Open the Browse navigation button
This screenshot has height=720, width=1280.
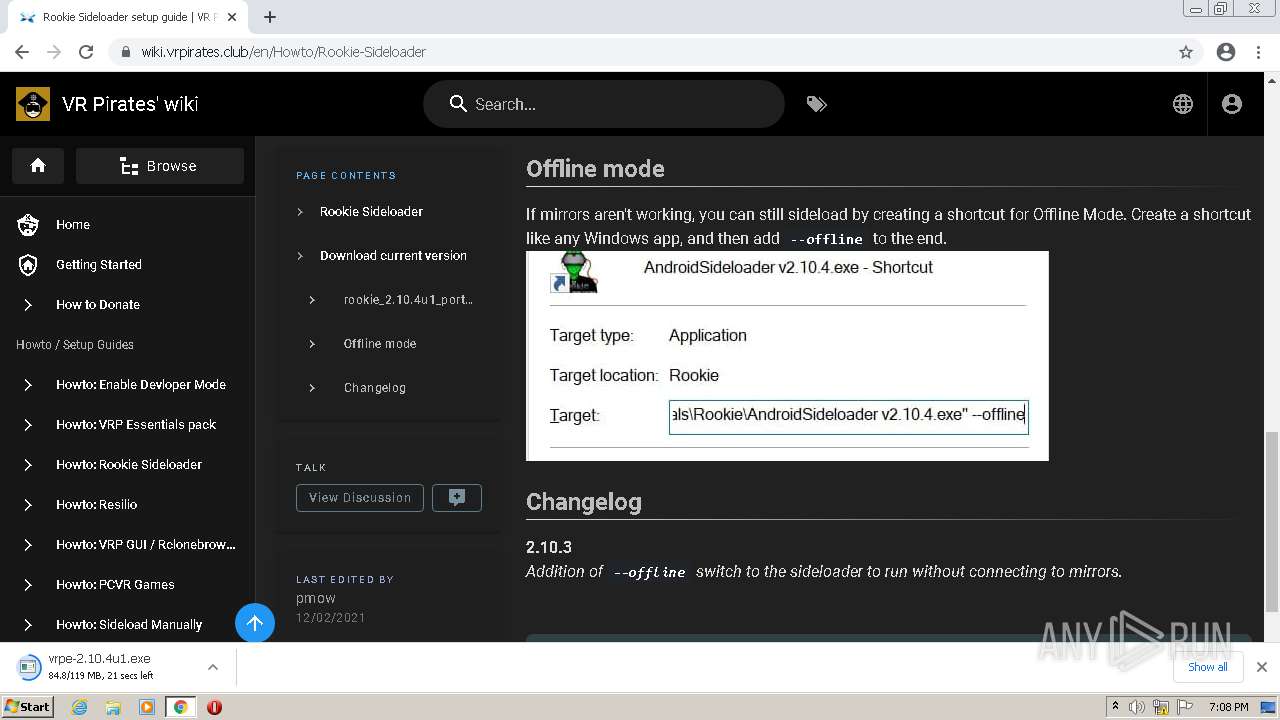[160, 166]
